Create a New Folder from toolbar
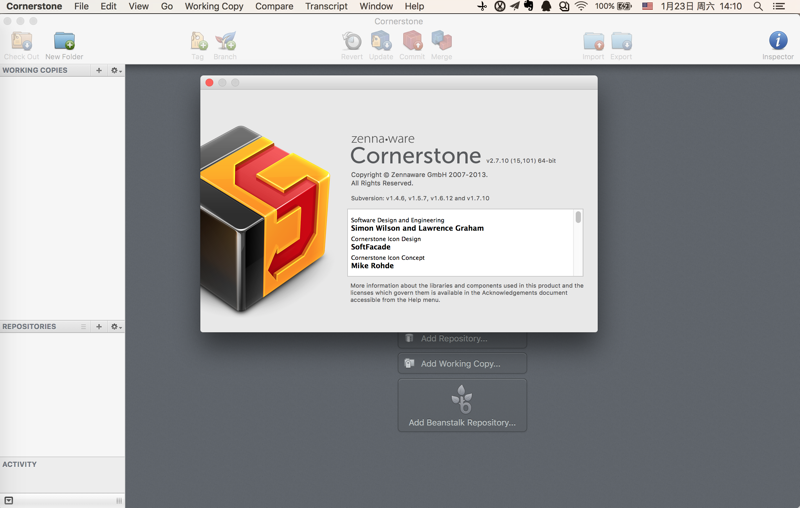The height and width of the screenshot is (508, 800). point(64,45)
